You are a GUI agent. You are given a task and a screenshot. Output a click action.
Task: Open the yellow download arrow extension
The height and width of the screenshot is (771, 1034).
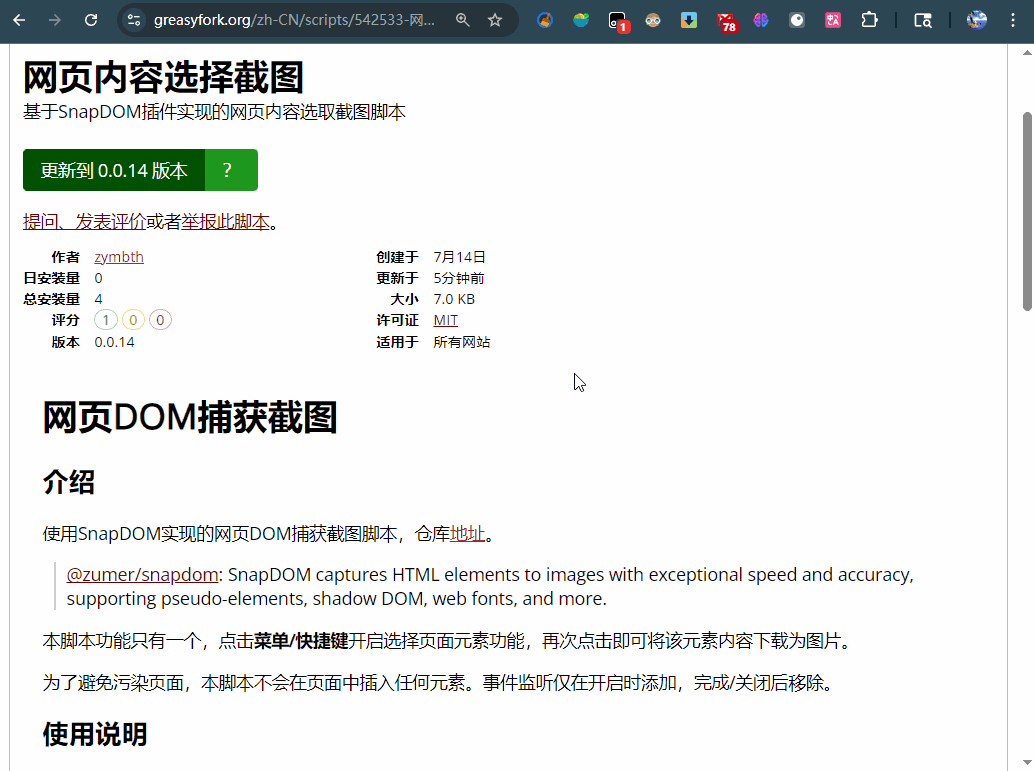[689, 20]
